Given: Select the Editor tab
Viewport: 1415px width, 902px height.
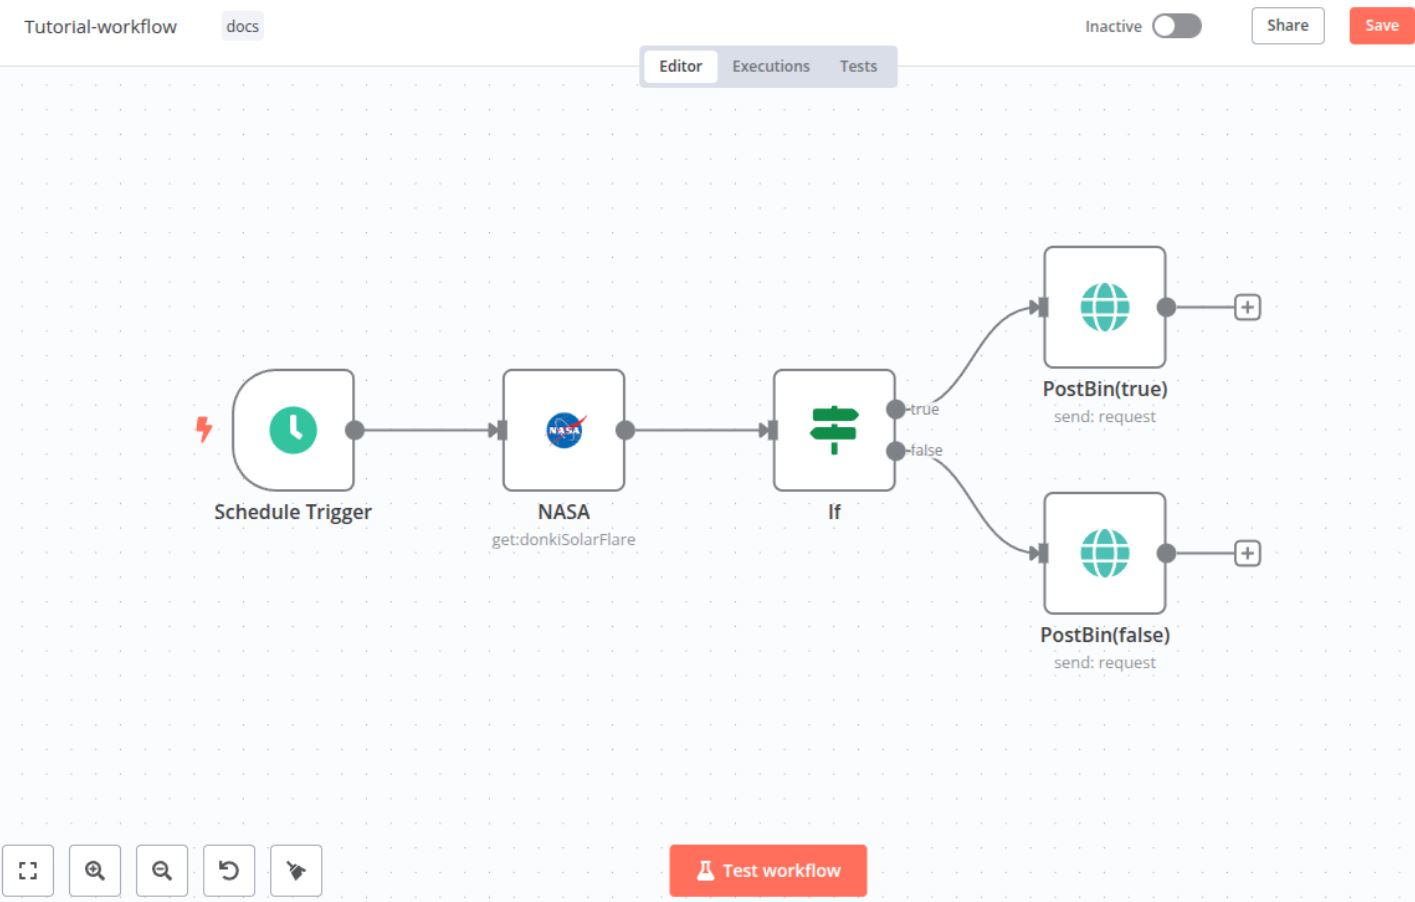Looking at the screenshot, I should (x=680, y=66).
